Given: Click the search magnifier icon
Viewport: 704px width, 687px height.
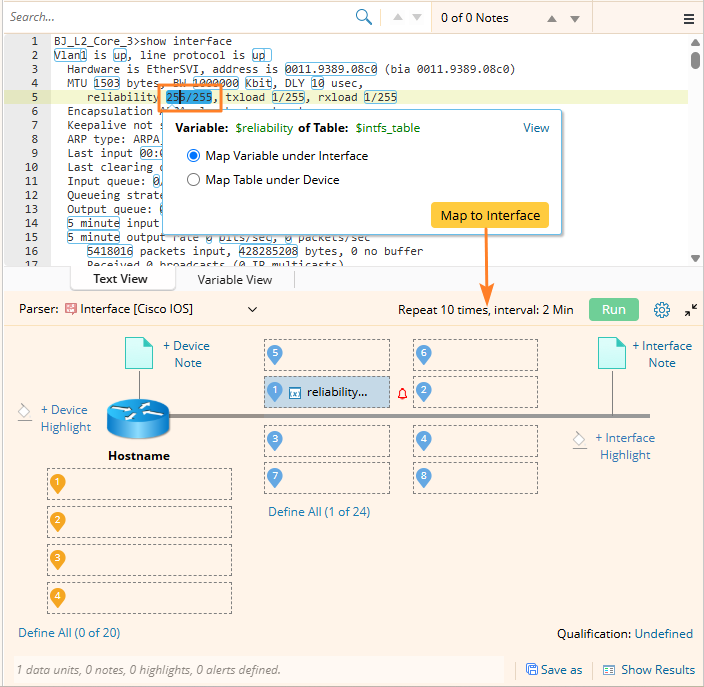Looking at the screenshot, I should (364, 17).
